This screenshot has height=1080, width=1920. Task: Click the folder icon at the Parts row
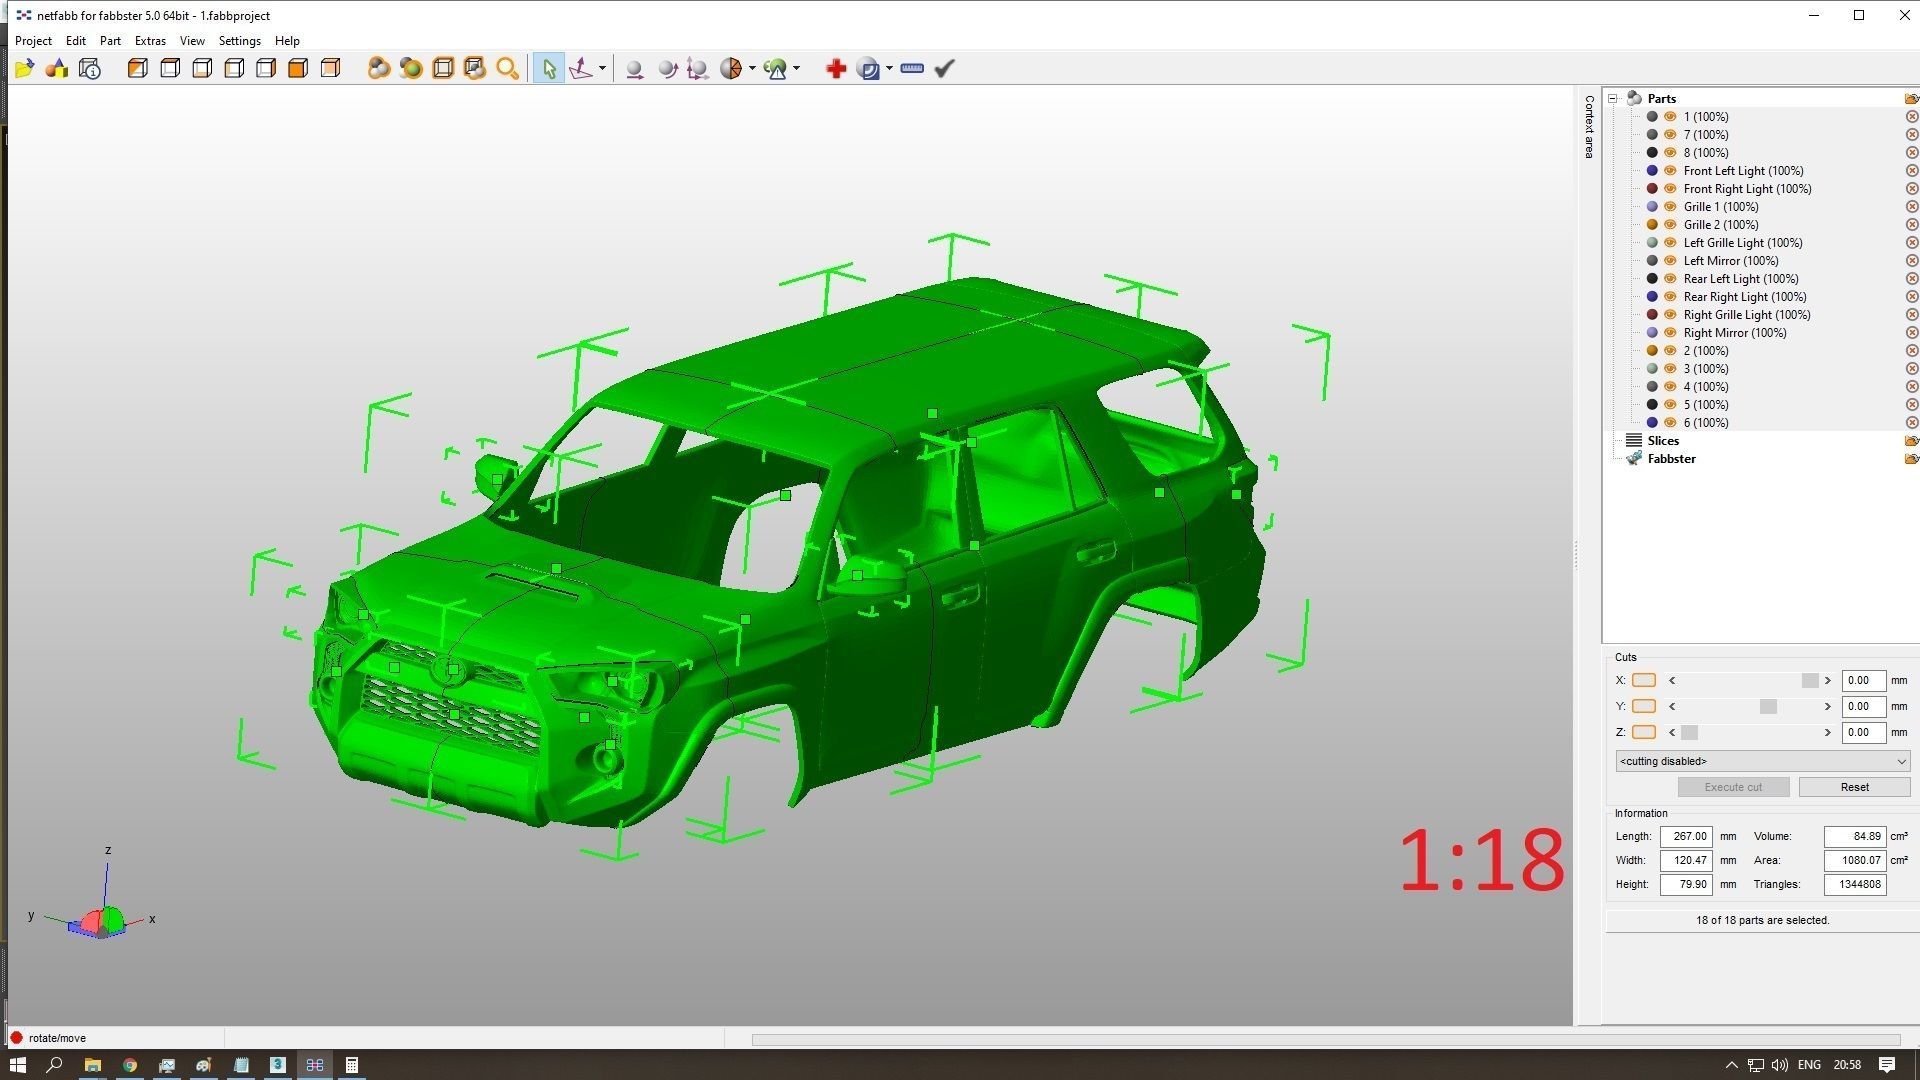pos(1911,98)
